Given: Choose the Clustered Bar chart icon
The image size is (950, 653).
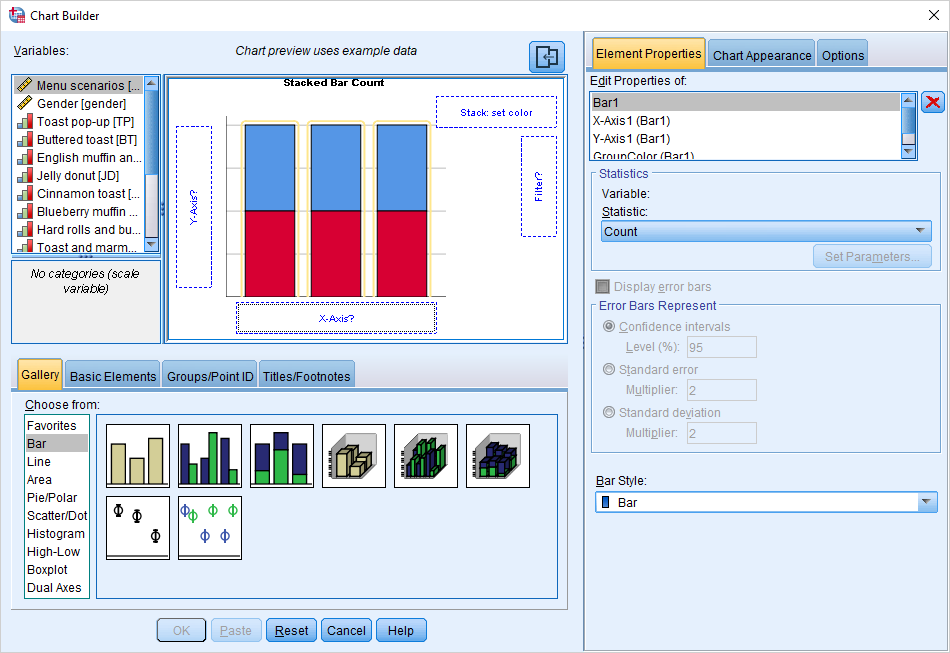Looking at the screenshot, I should [210, 456].
